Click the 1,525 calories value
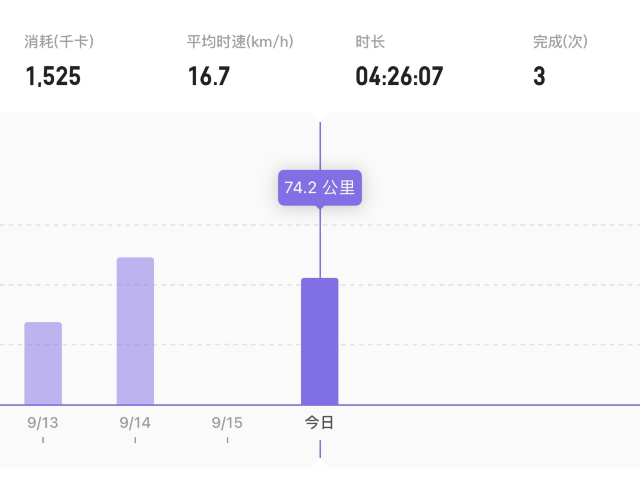This screenshot has width=640, height=480. (53, 76)
